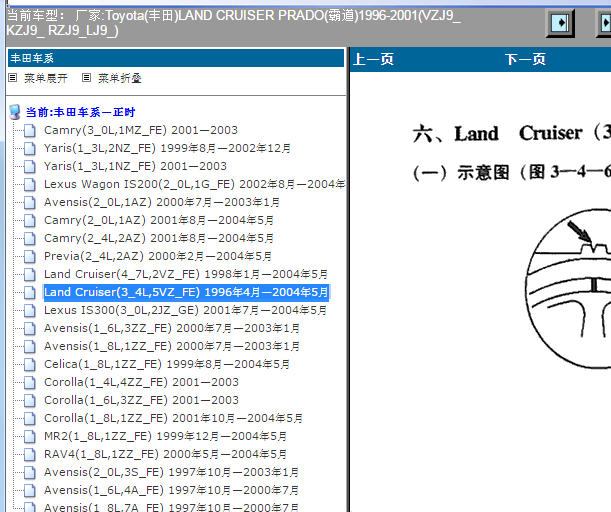611x512 pixels.
Task: Open Corolla(1_6L,3ZZ_FE) 2001-2003
Action: [141, 400]
